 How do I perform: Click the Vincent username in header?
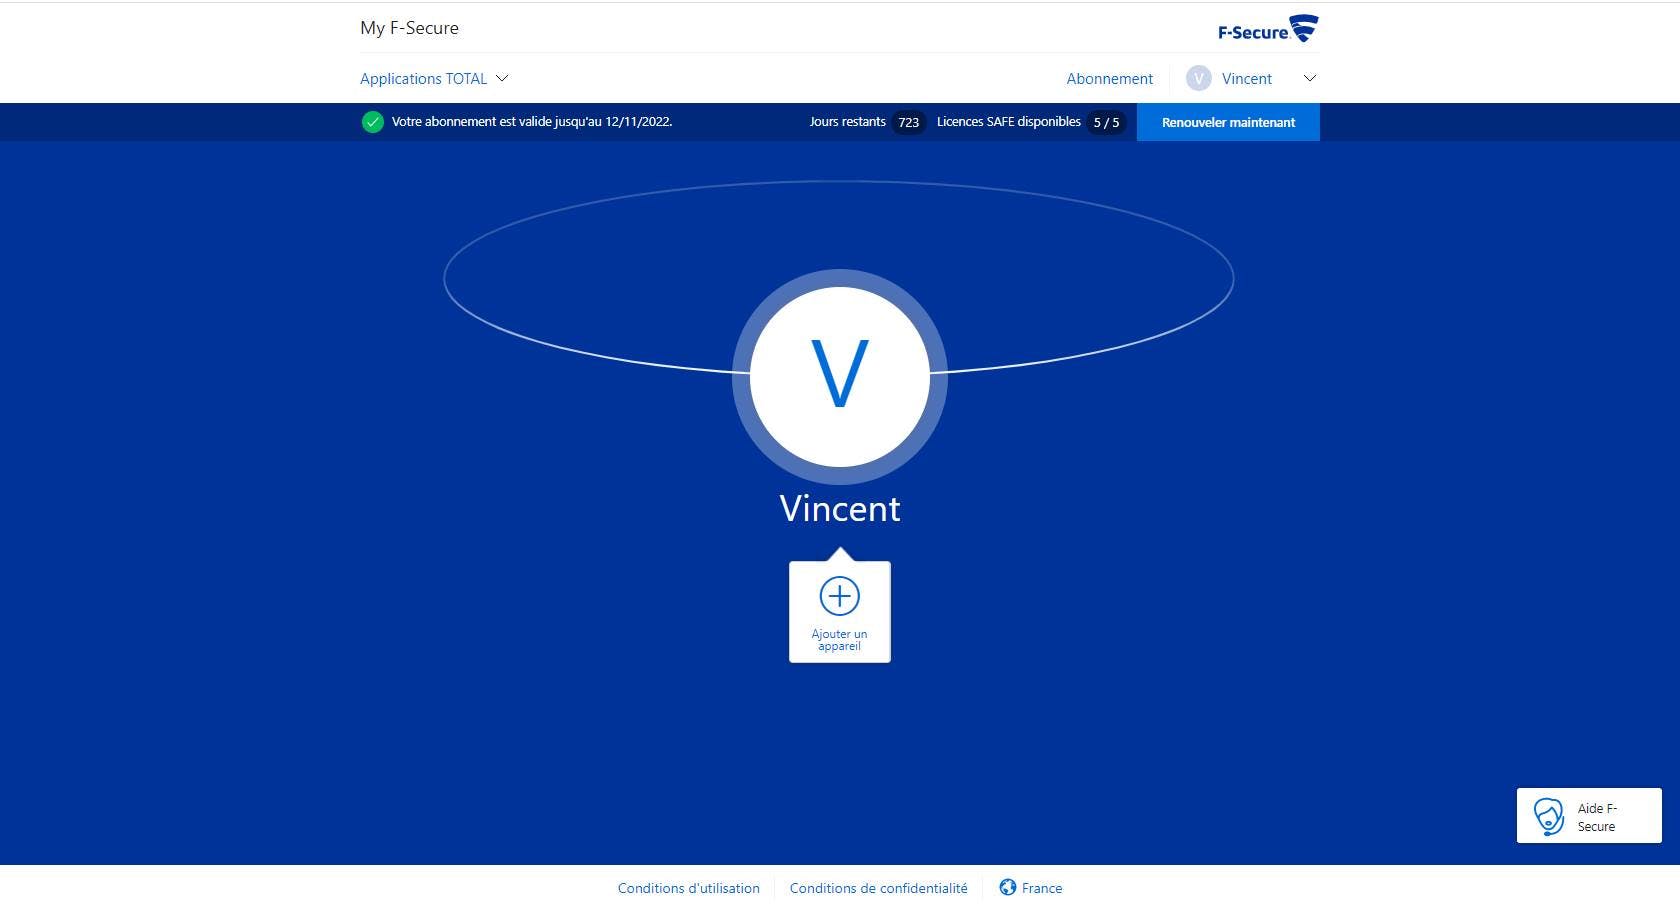tap(1247, 79)
